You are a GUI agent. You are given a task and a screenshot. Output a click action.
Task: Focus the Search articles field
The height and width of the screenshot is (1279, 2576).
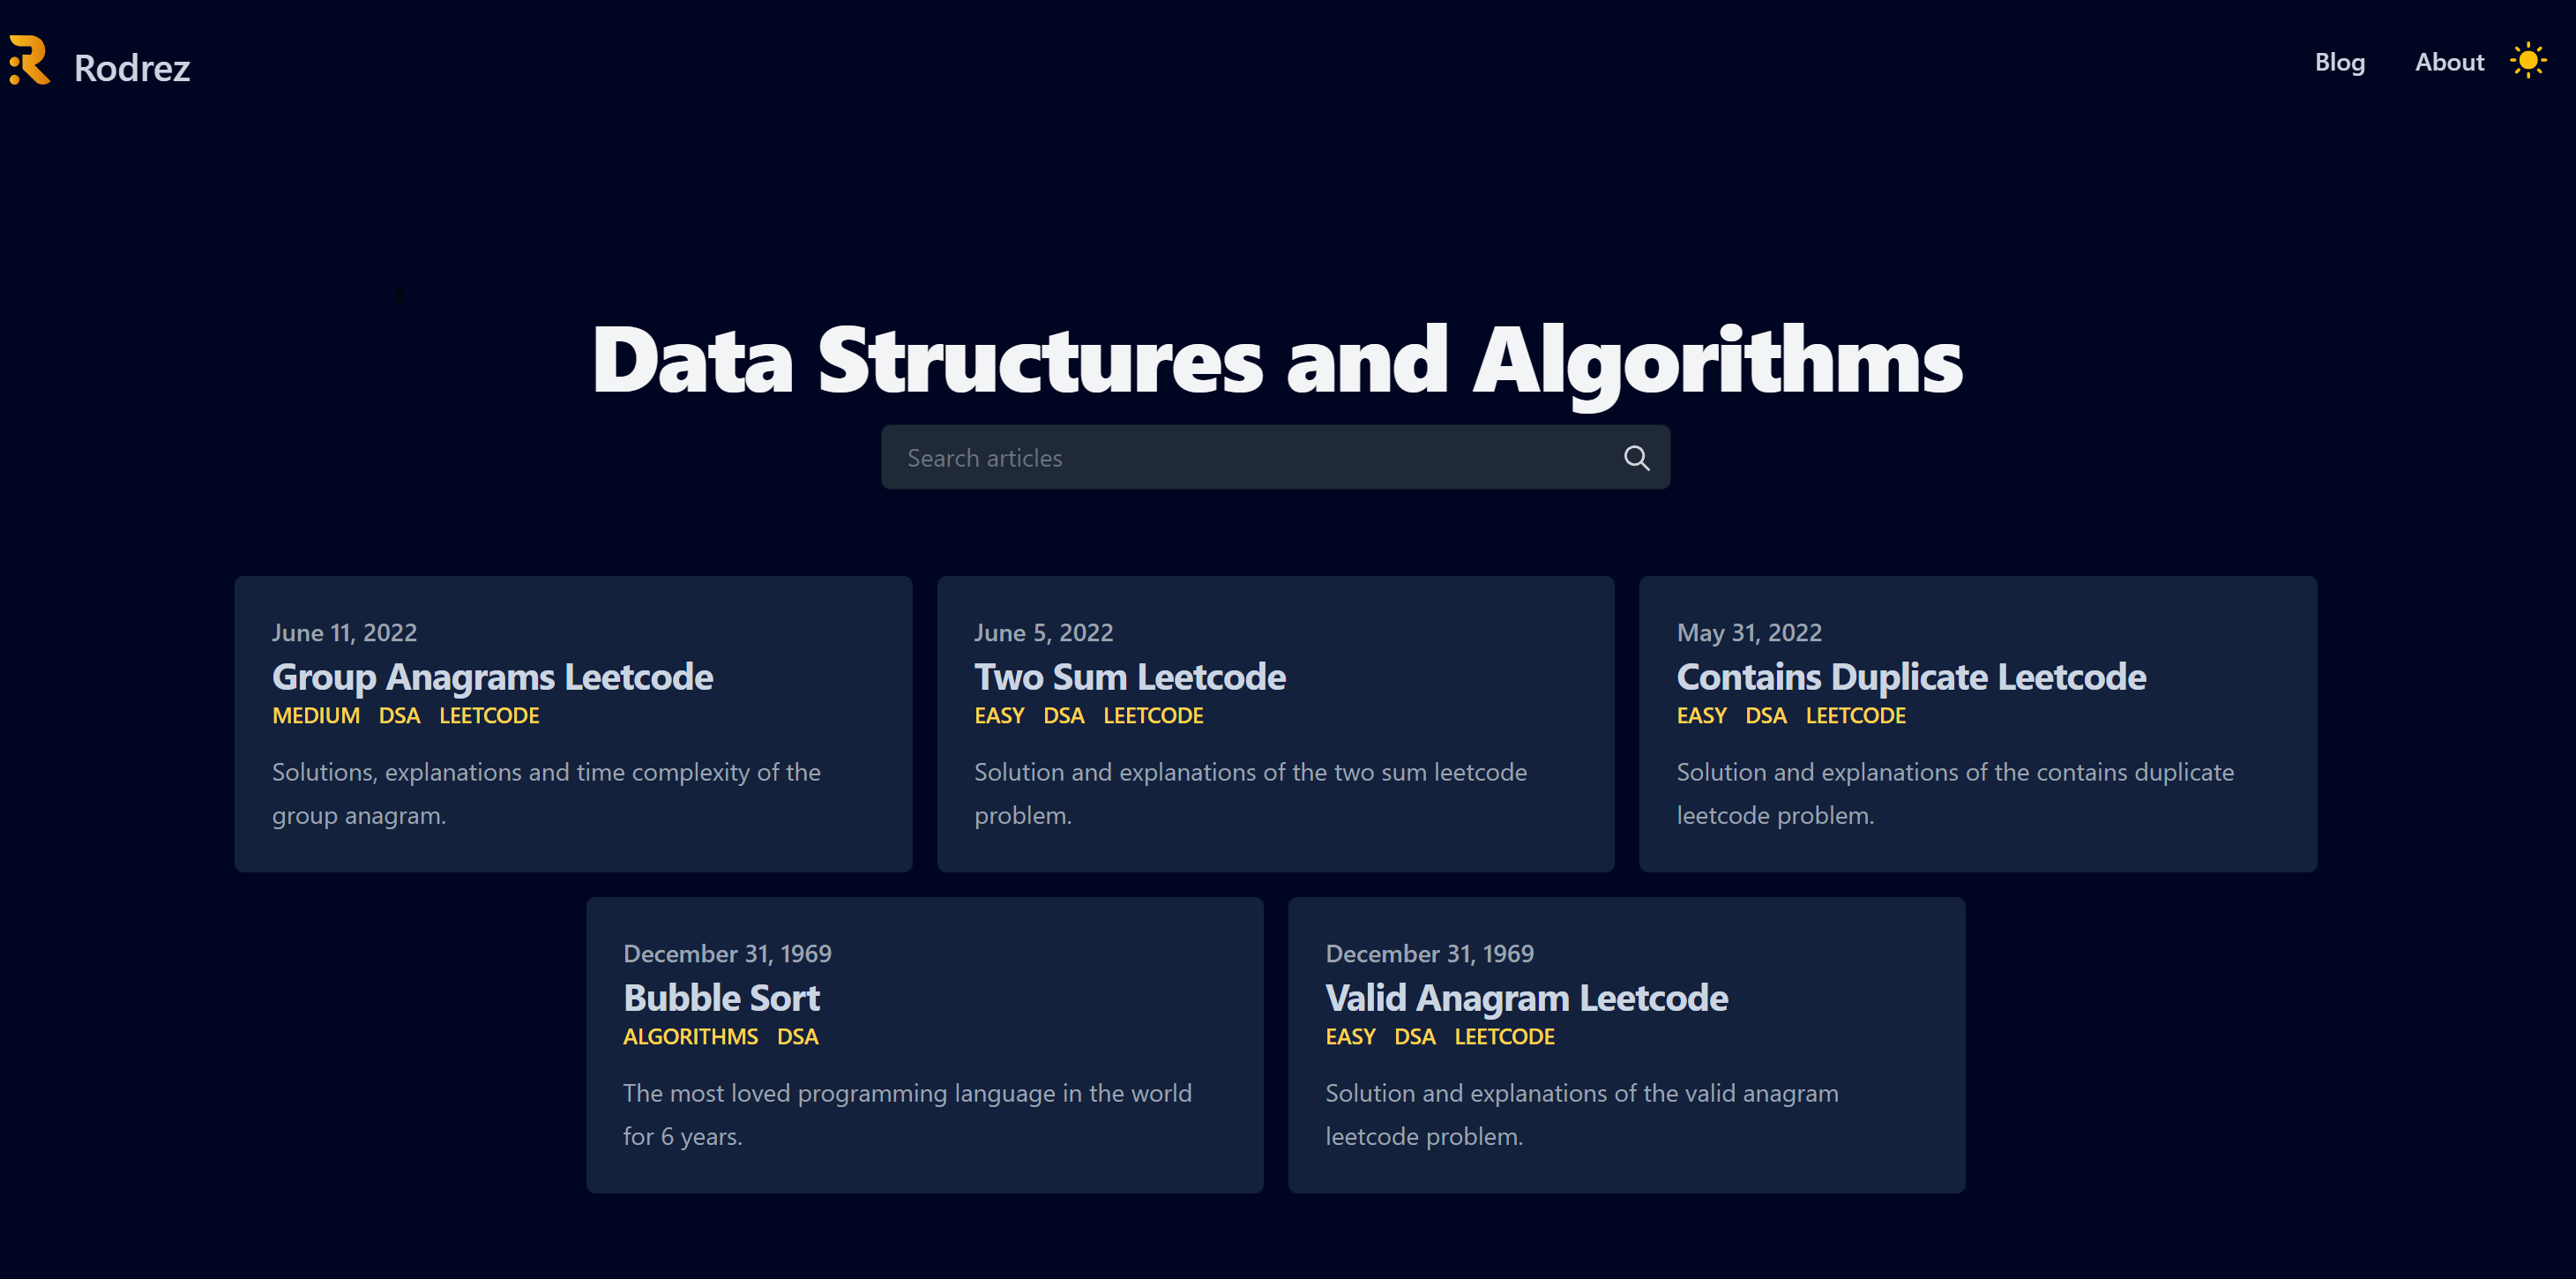pos(1250,458)
